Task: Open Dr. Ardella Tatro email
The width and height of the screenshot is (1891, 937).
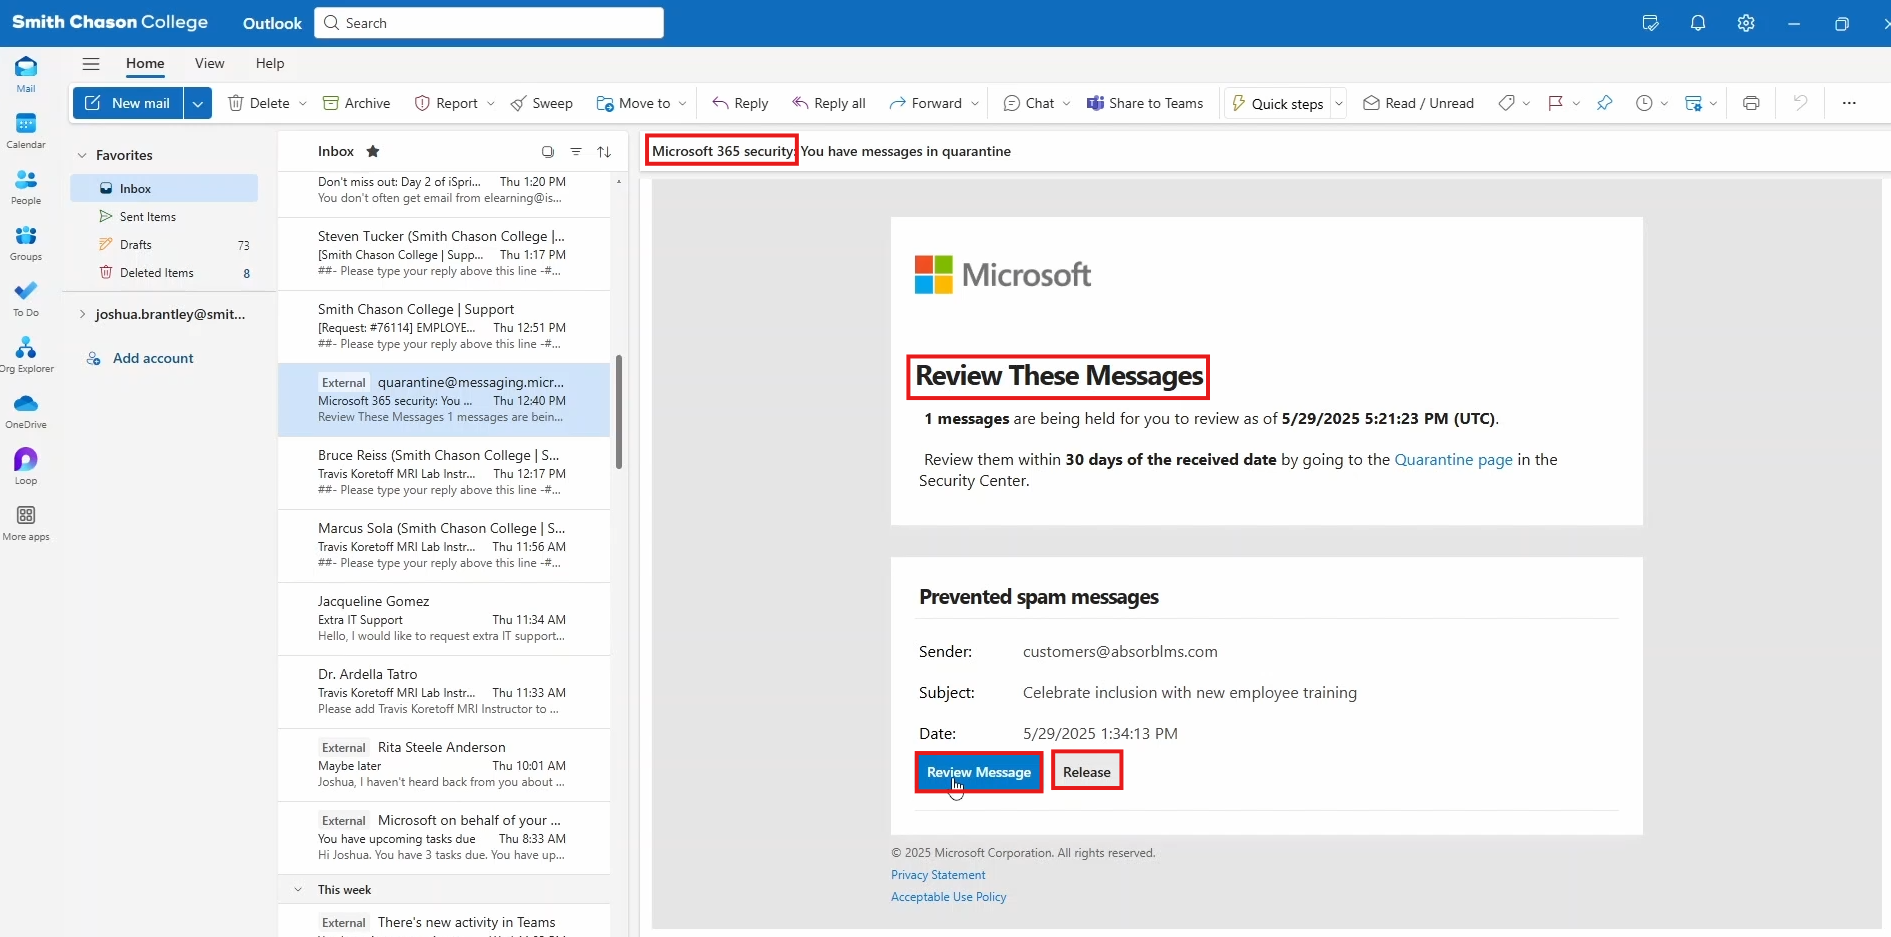Action: 444,692
